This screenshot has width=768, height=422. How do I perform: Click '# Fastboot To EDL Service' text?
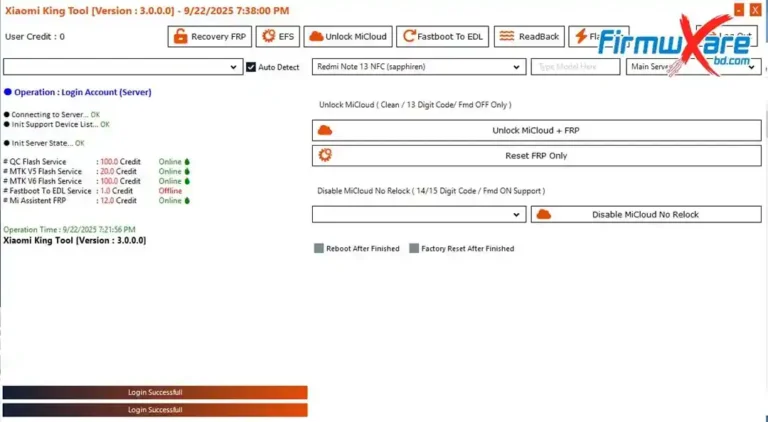tap(47, 191)
